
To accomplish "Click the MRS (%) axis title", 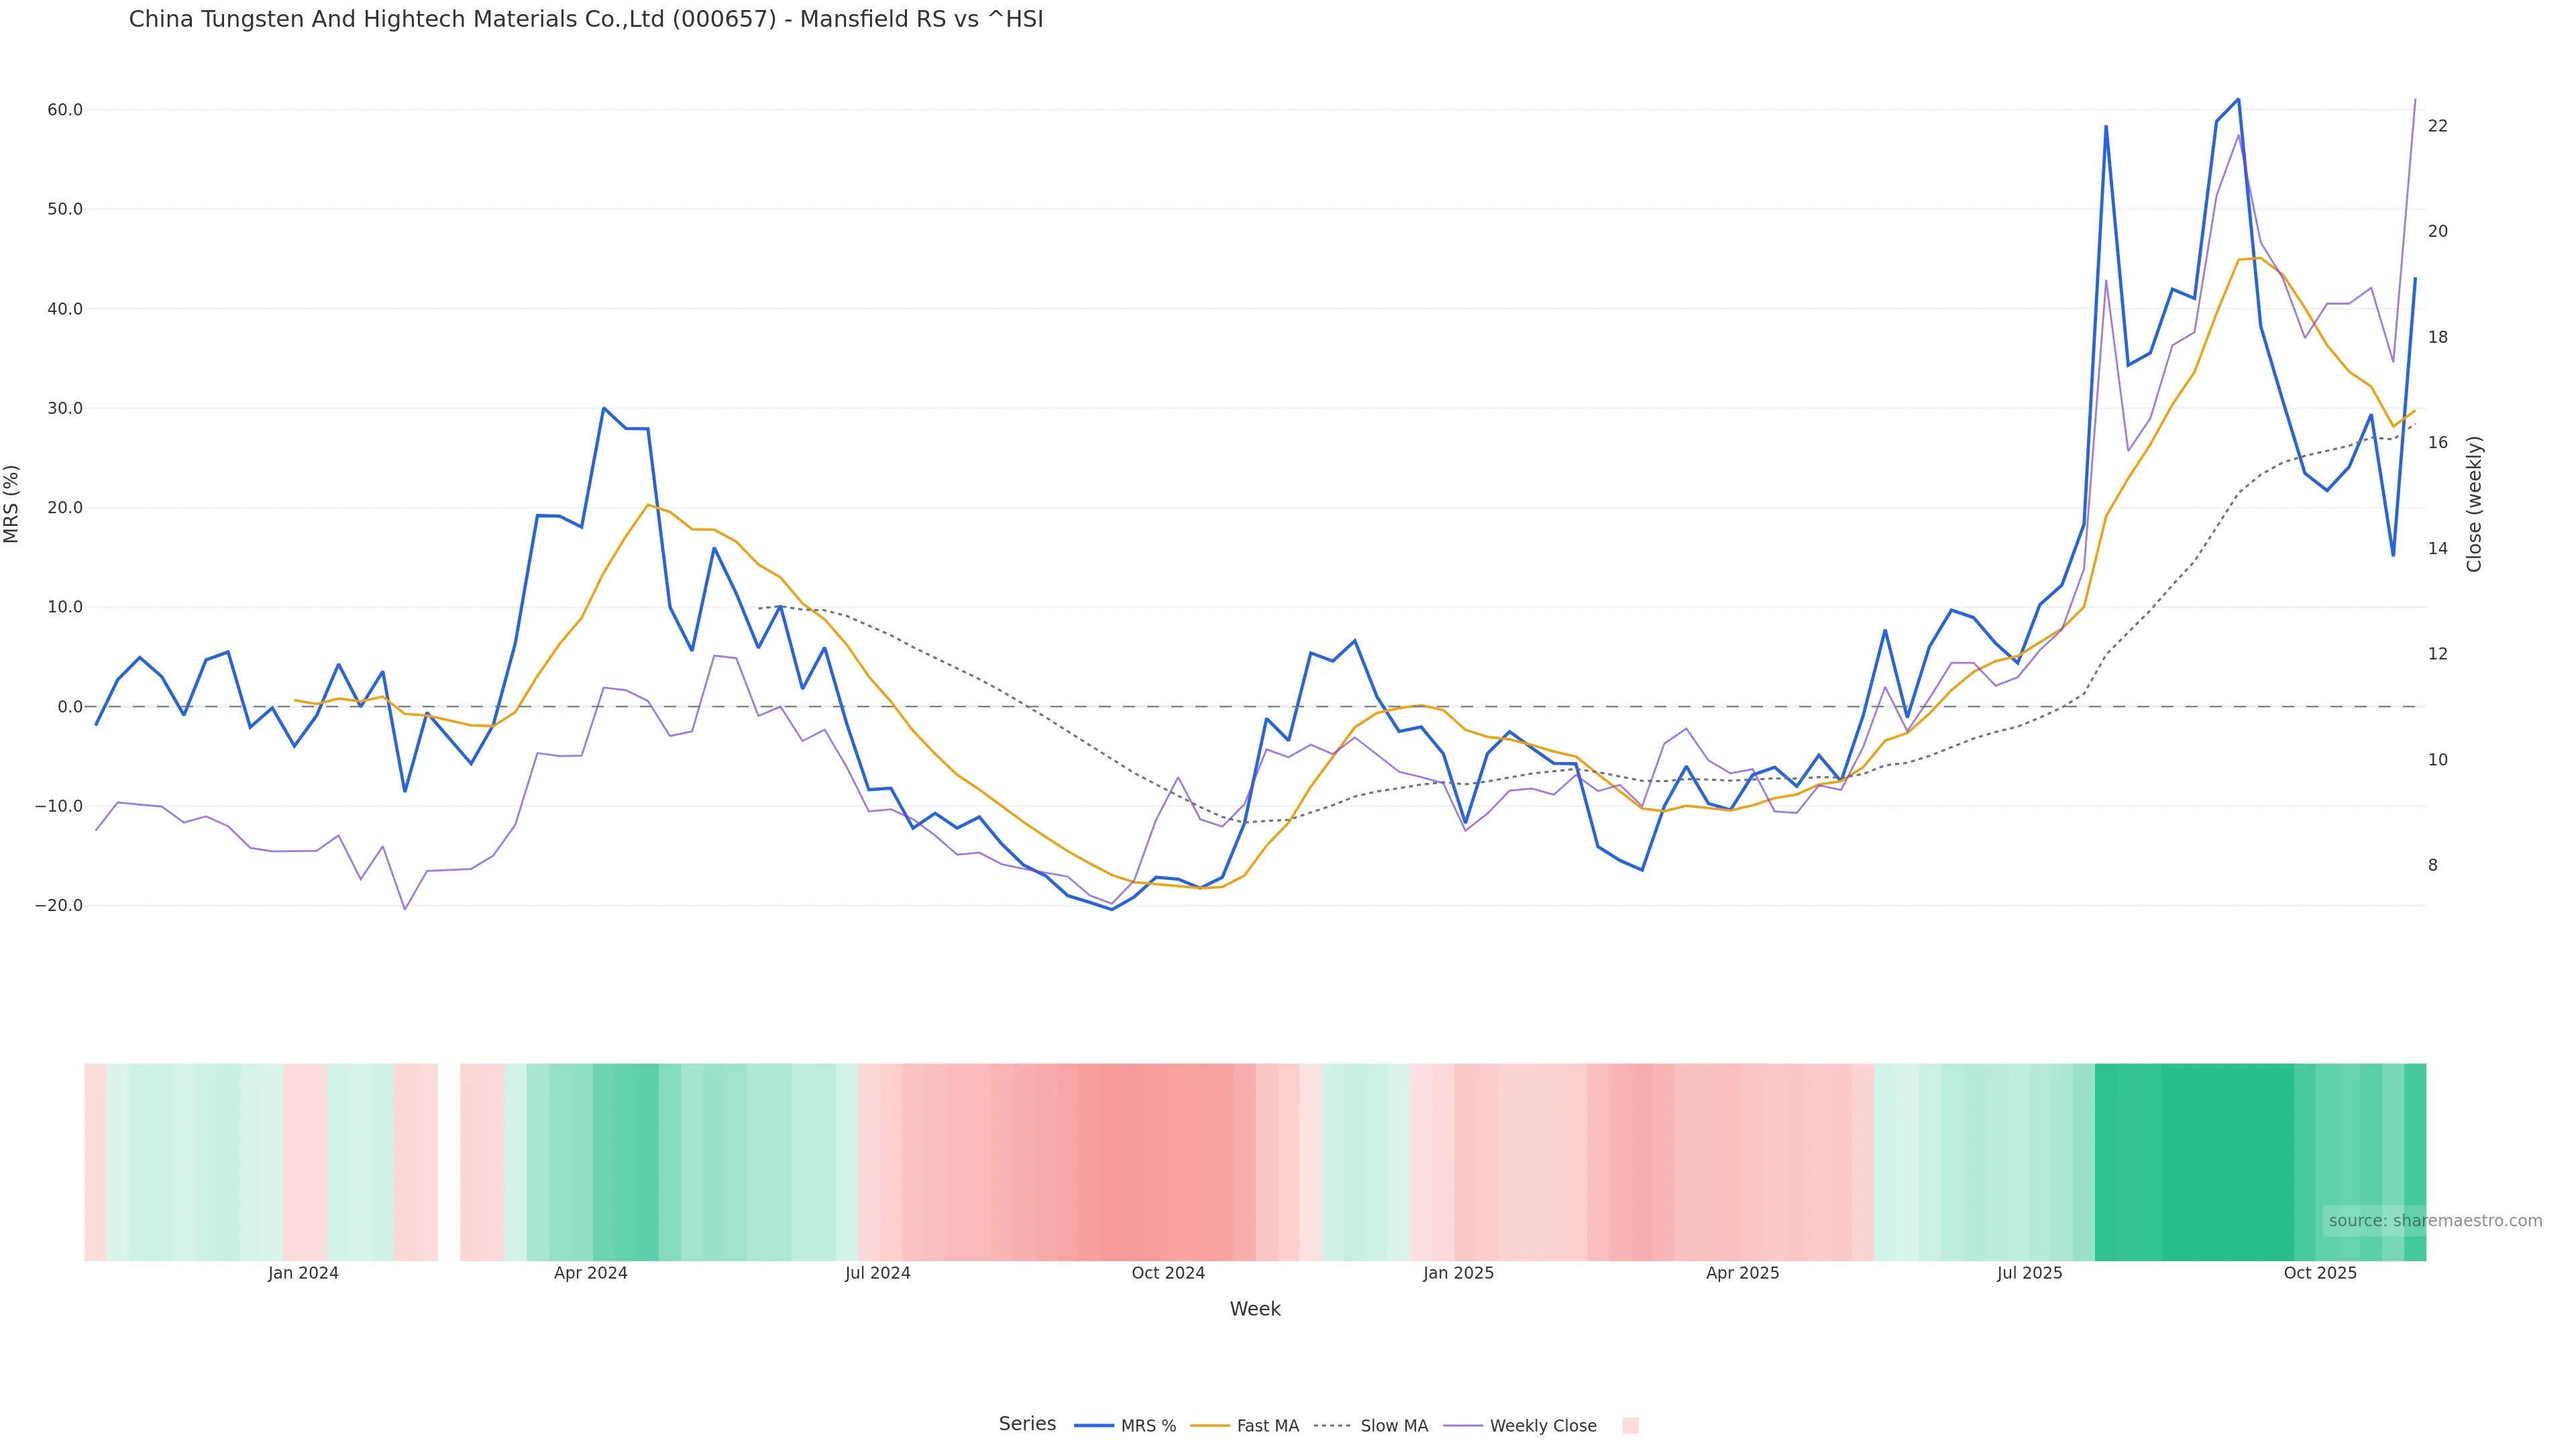I will point(12,504).
